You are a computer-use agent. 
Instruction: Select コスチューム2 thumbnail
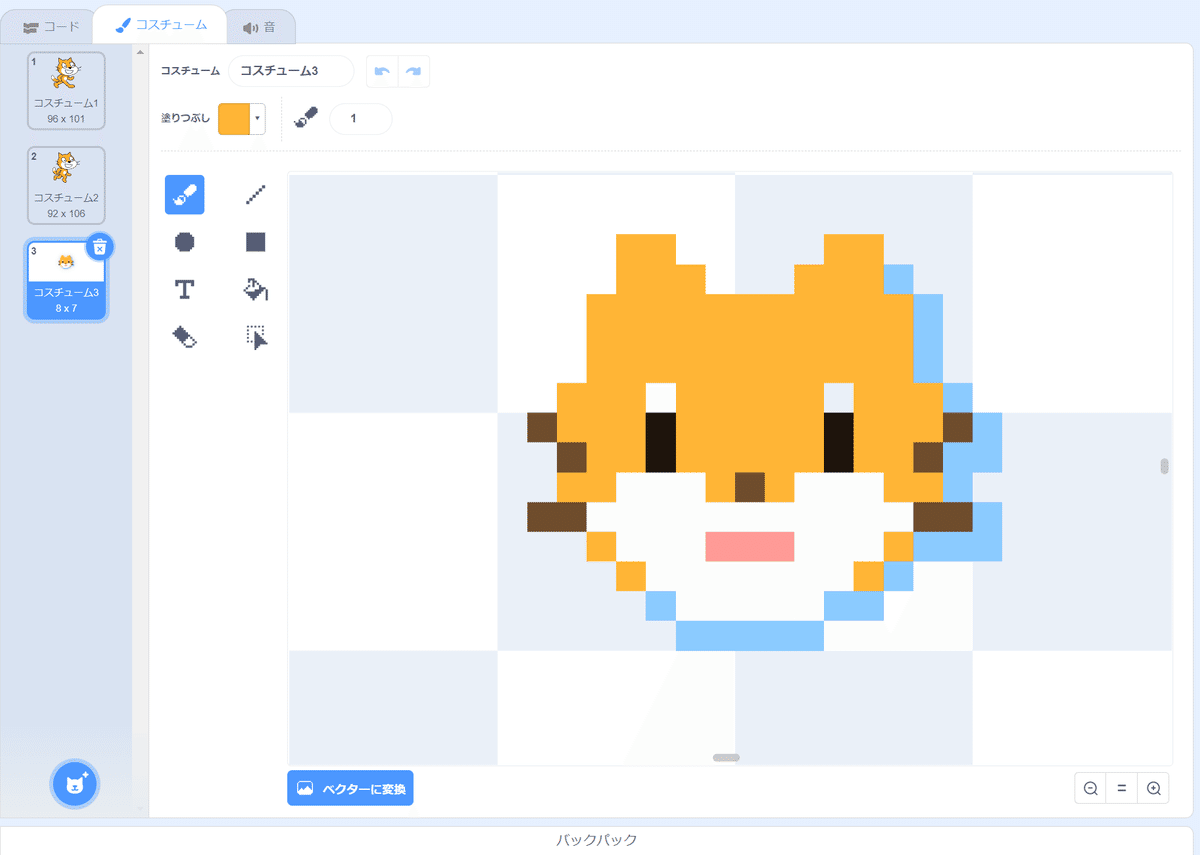pos(66,185)
